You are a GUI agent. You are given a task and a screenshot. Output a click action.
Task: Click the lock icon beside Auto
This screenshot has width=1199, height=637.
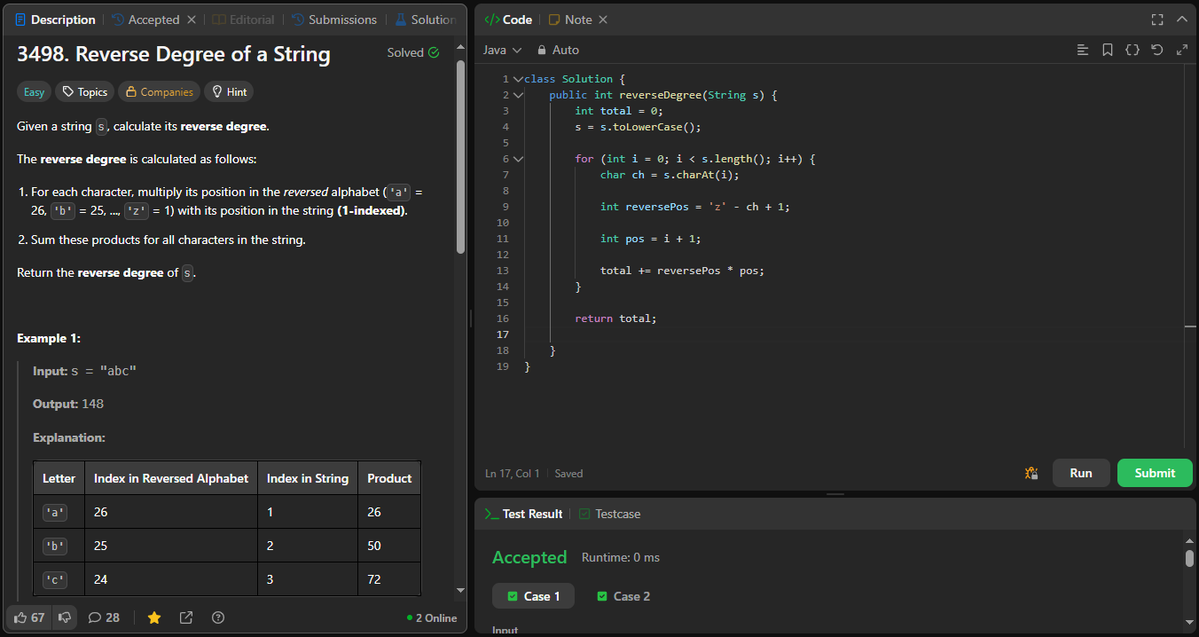541,50
